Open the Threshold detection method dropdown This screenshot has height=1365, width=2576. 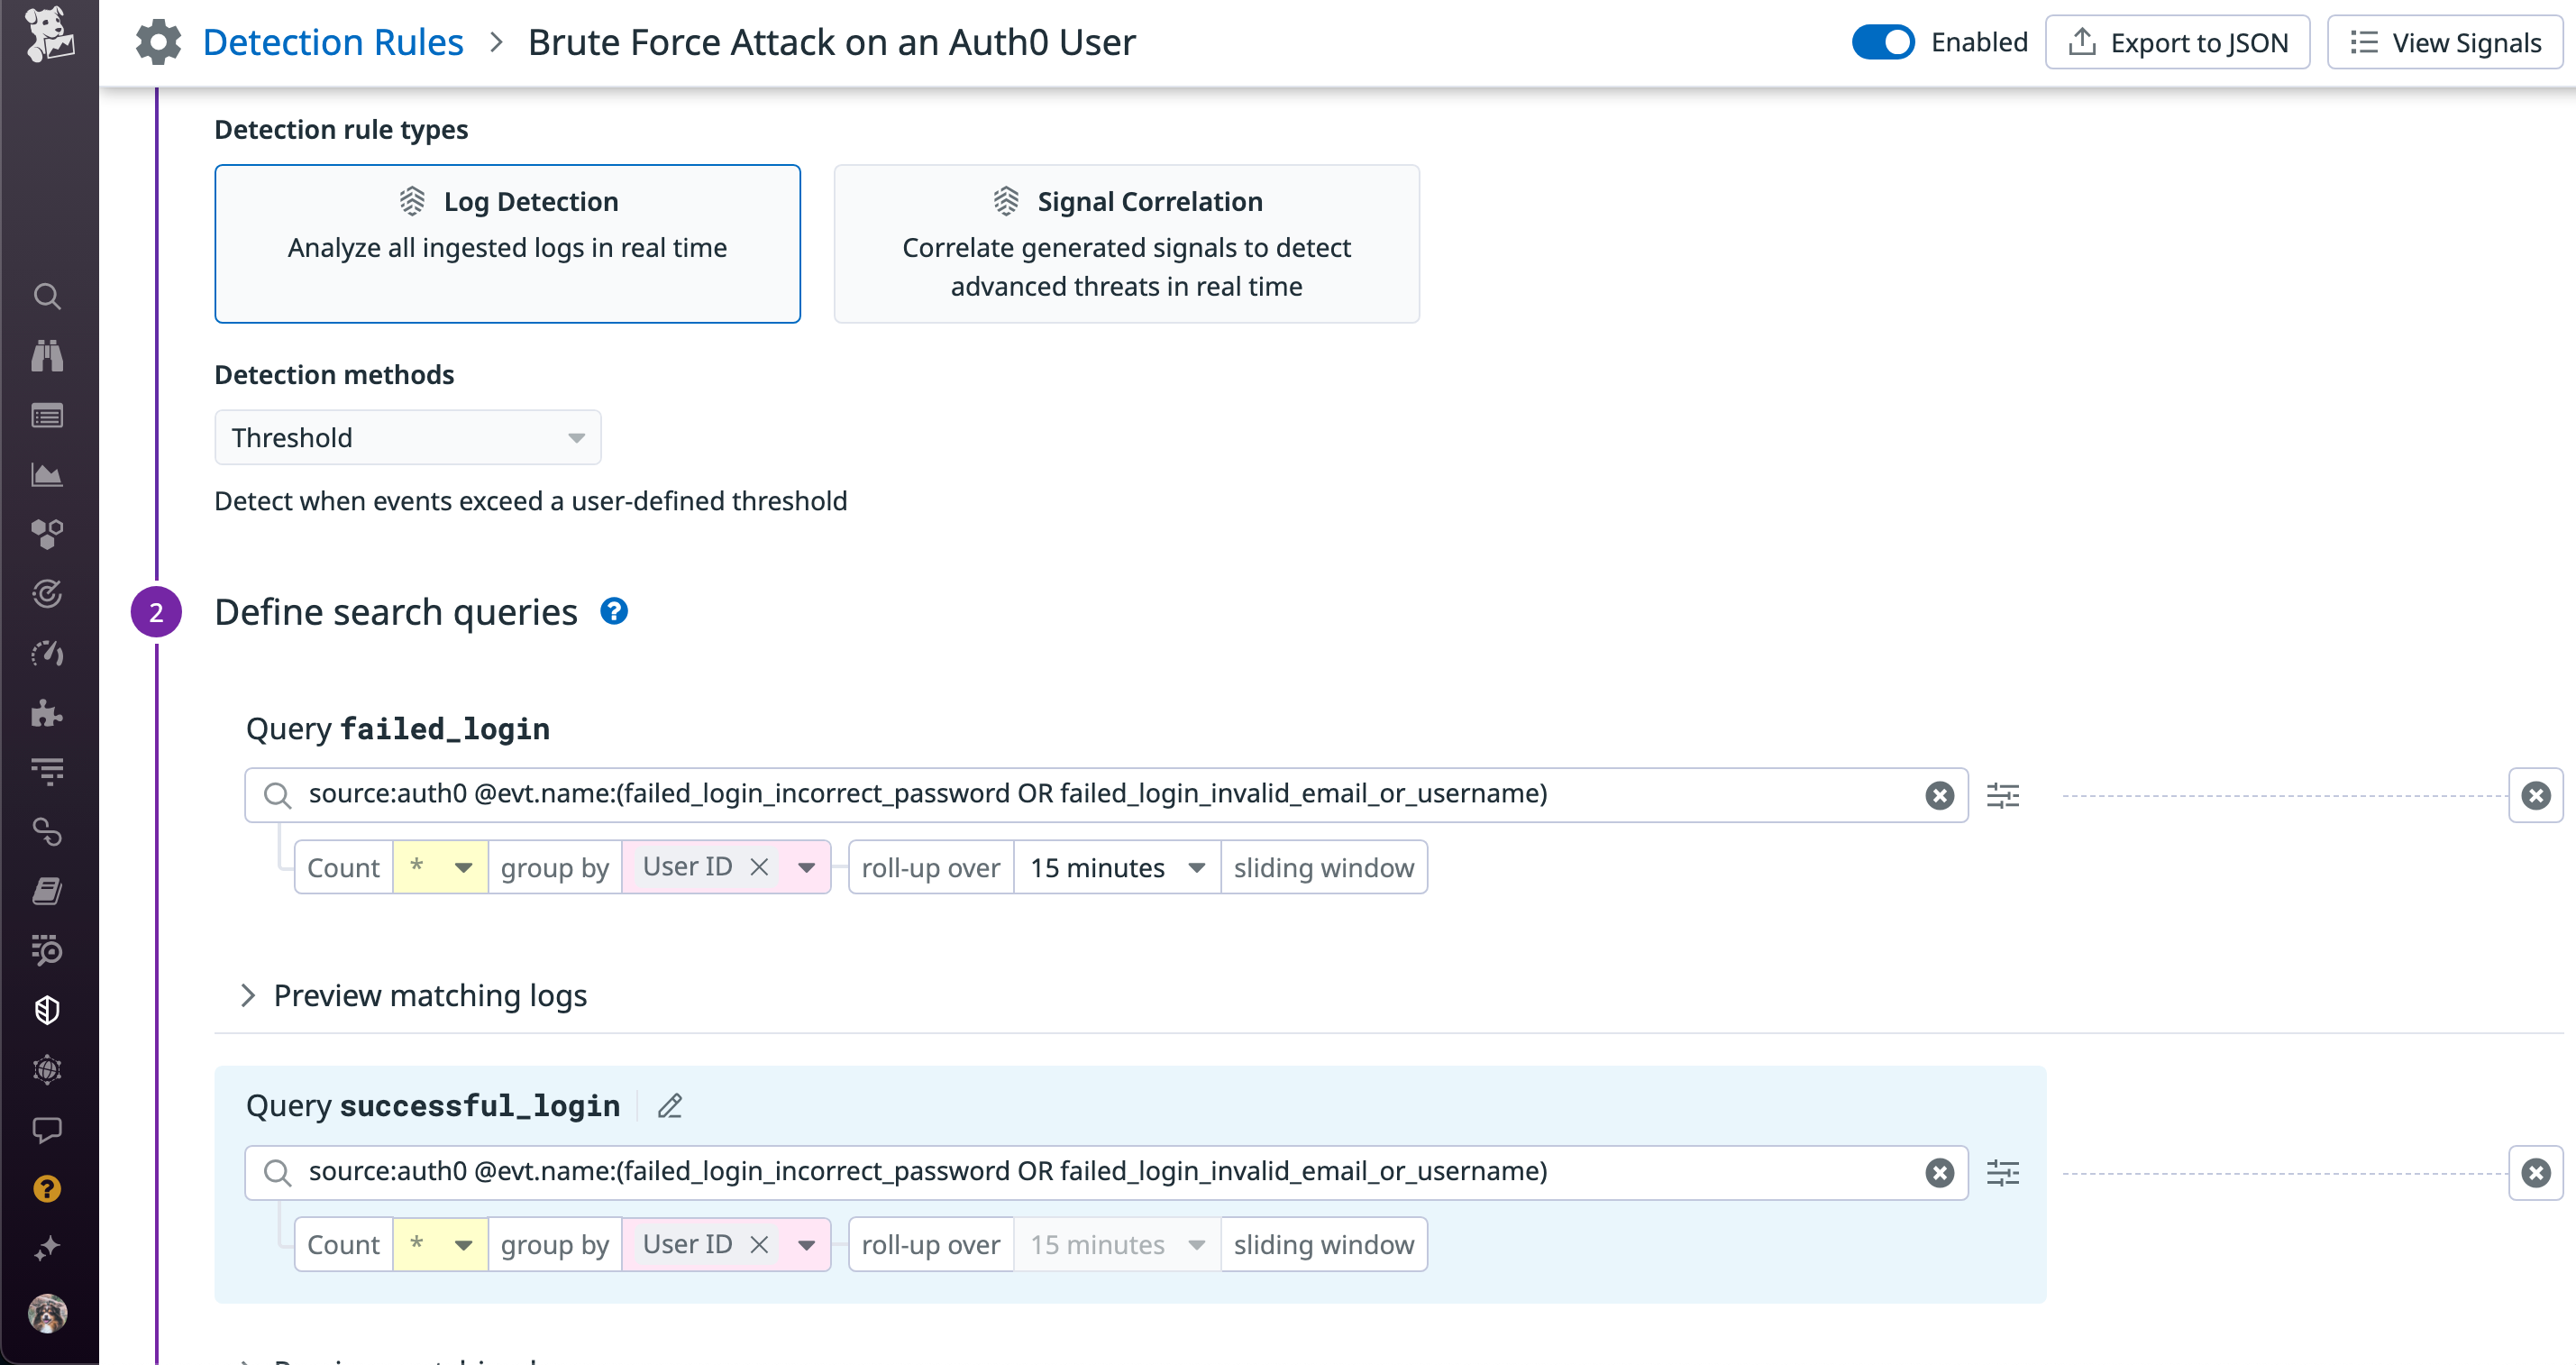coord(407,437)
